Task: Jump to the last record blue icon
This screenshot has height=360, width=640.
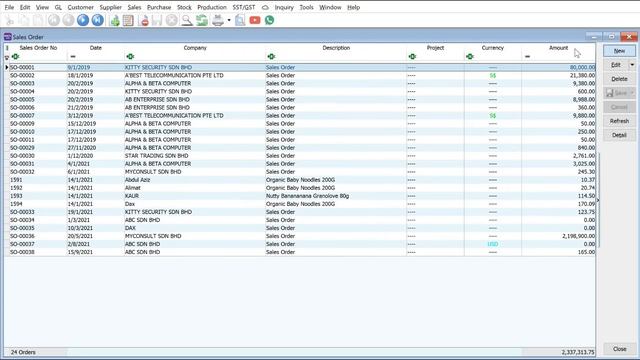Action: (98, 20)
